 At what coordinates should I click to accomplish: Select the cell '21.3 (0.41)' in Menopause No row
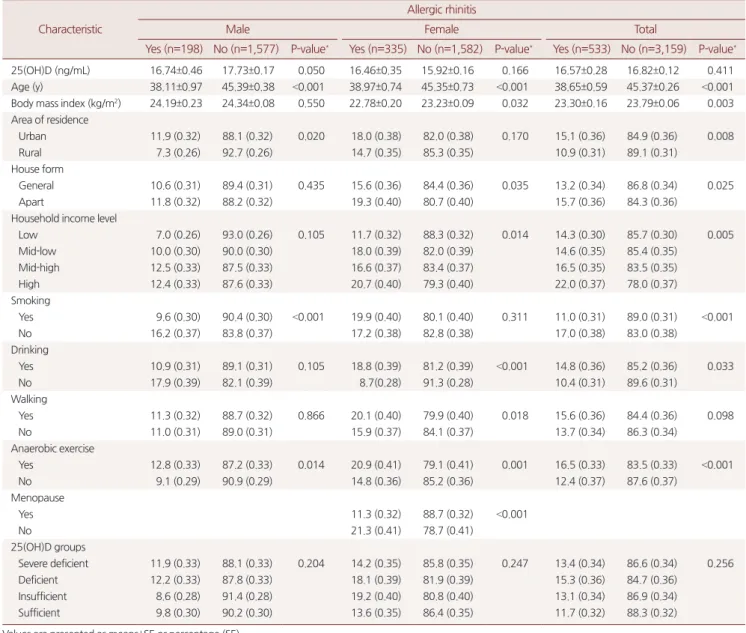(x=376, y=531)
